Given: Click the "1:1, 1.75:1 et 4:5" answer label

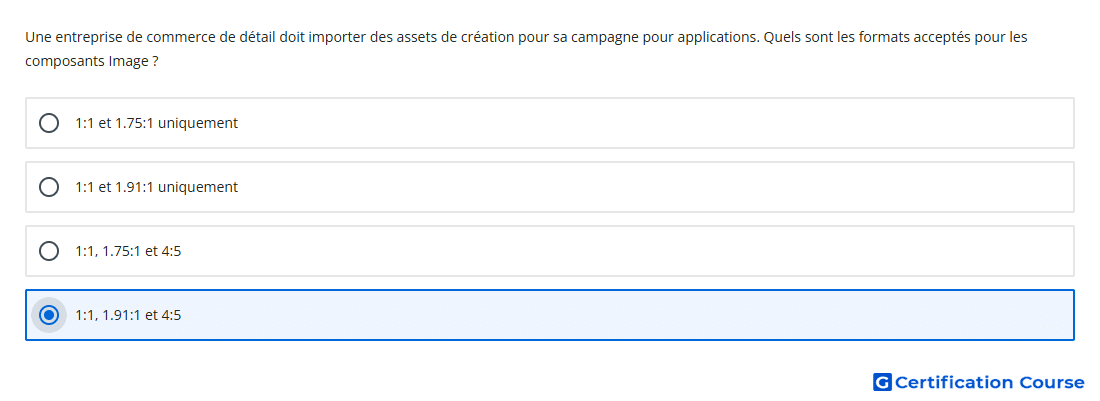Looking at the screenshot, I should tap(128, 251).
